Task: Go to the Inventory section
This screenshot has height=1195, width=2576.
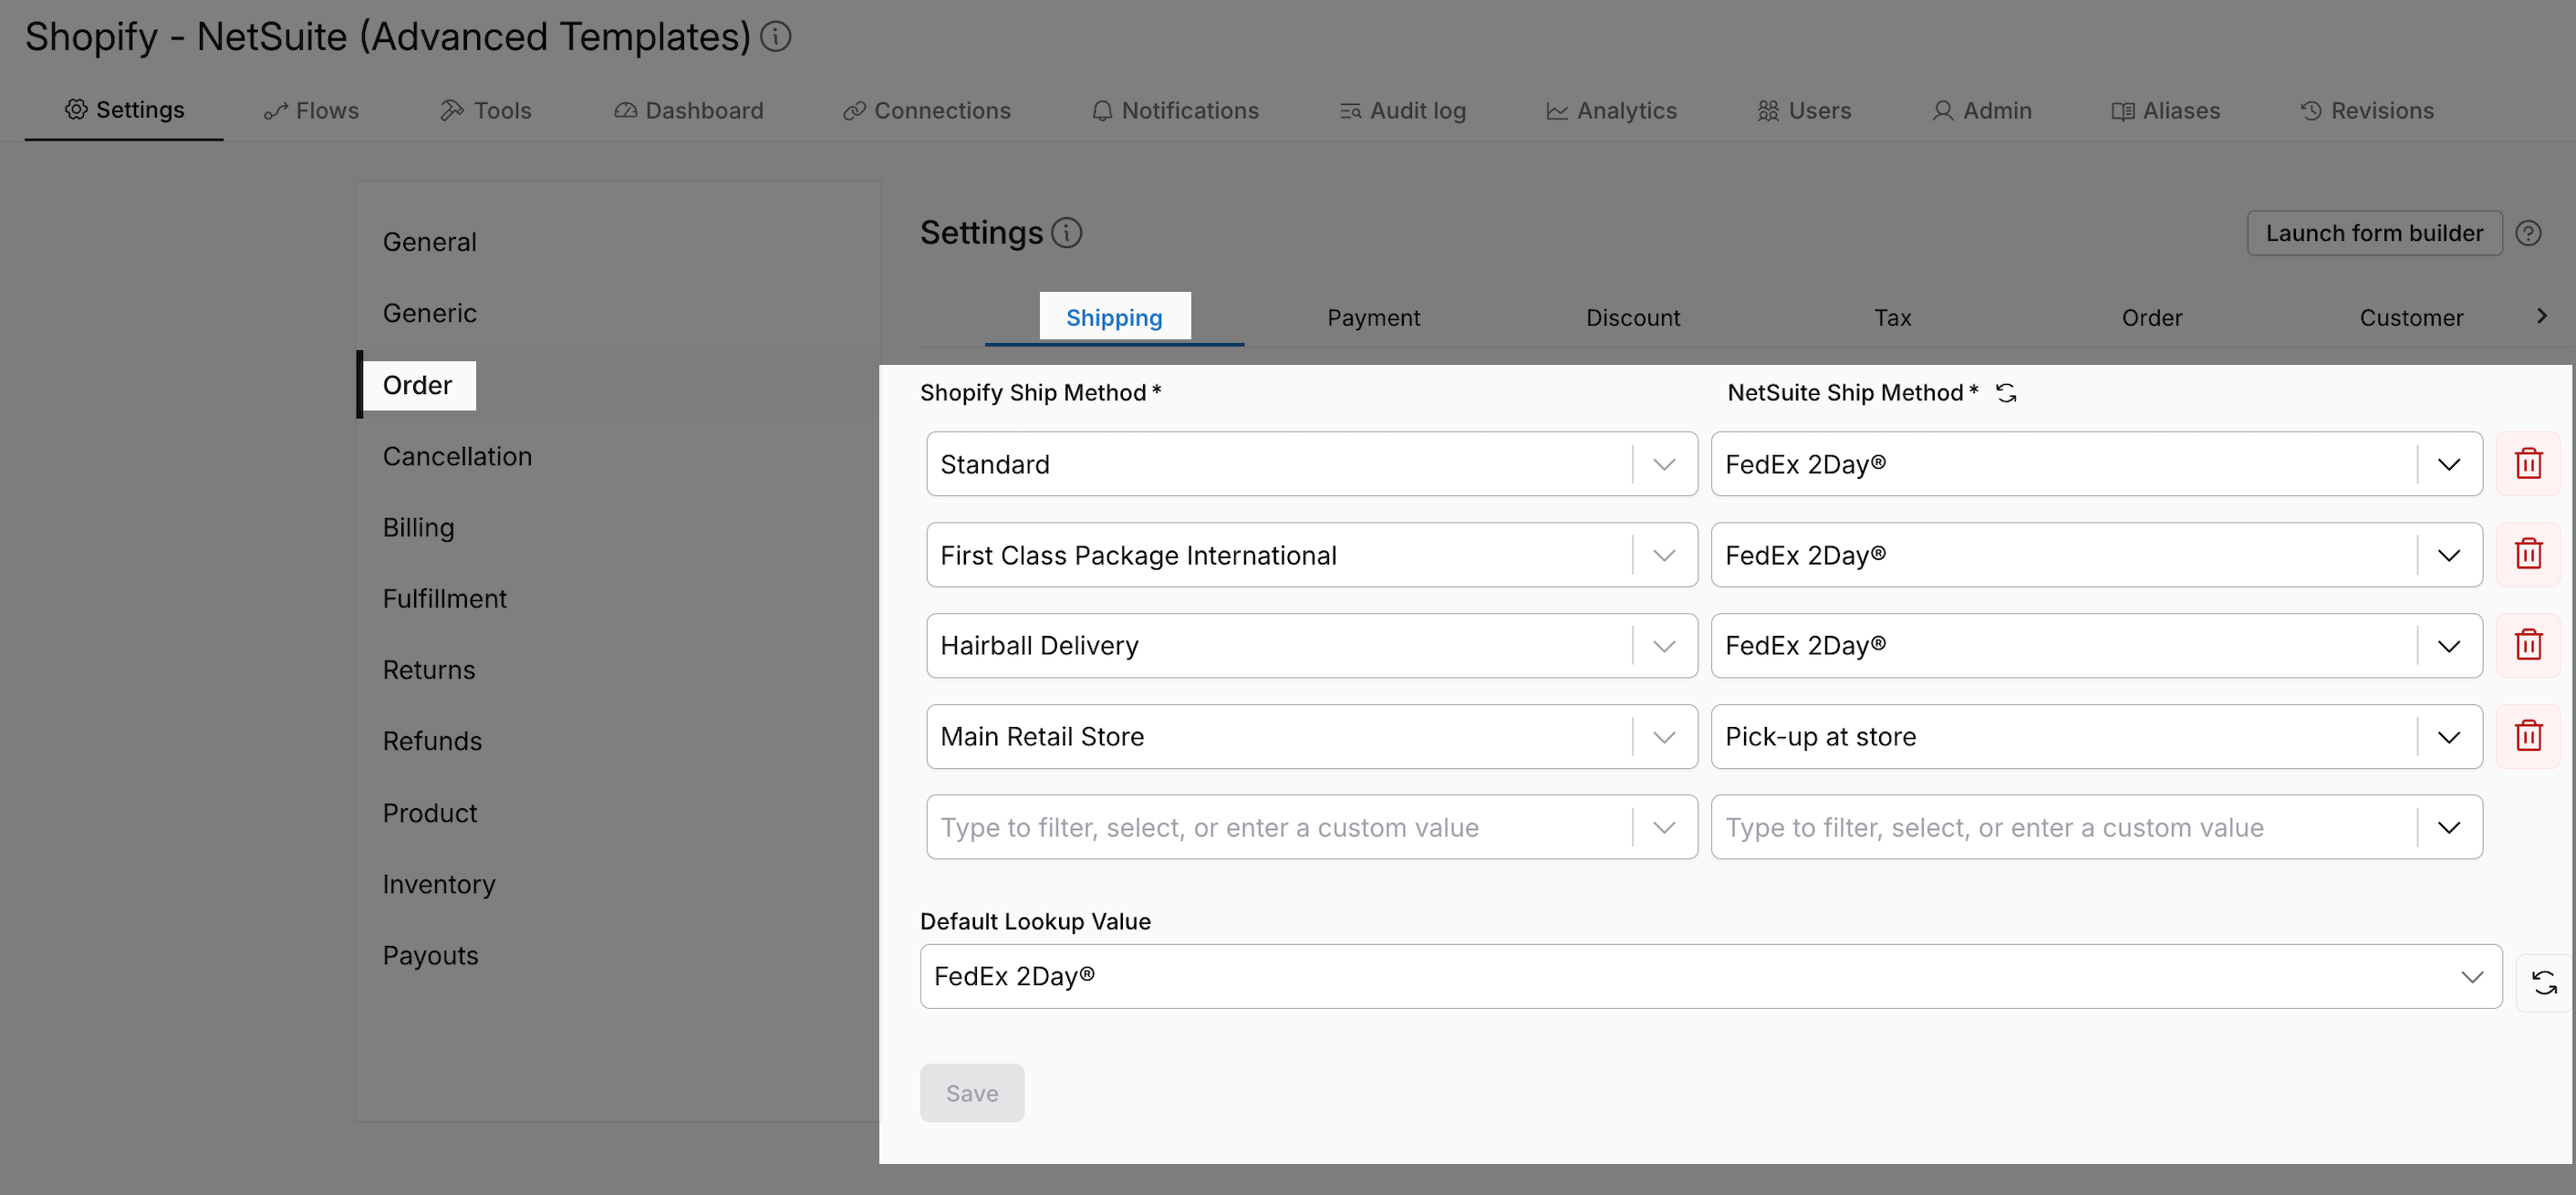Action: 438,883
